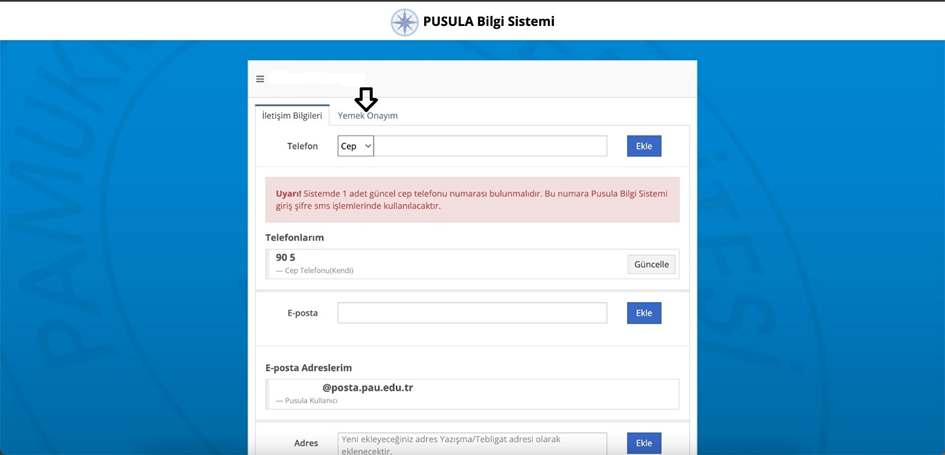Click the black down arrow pointer
945x455 pixels.
coord(366,99)
